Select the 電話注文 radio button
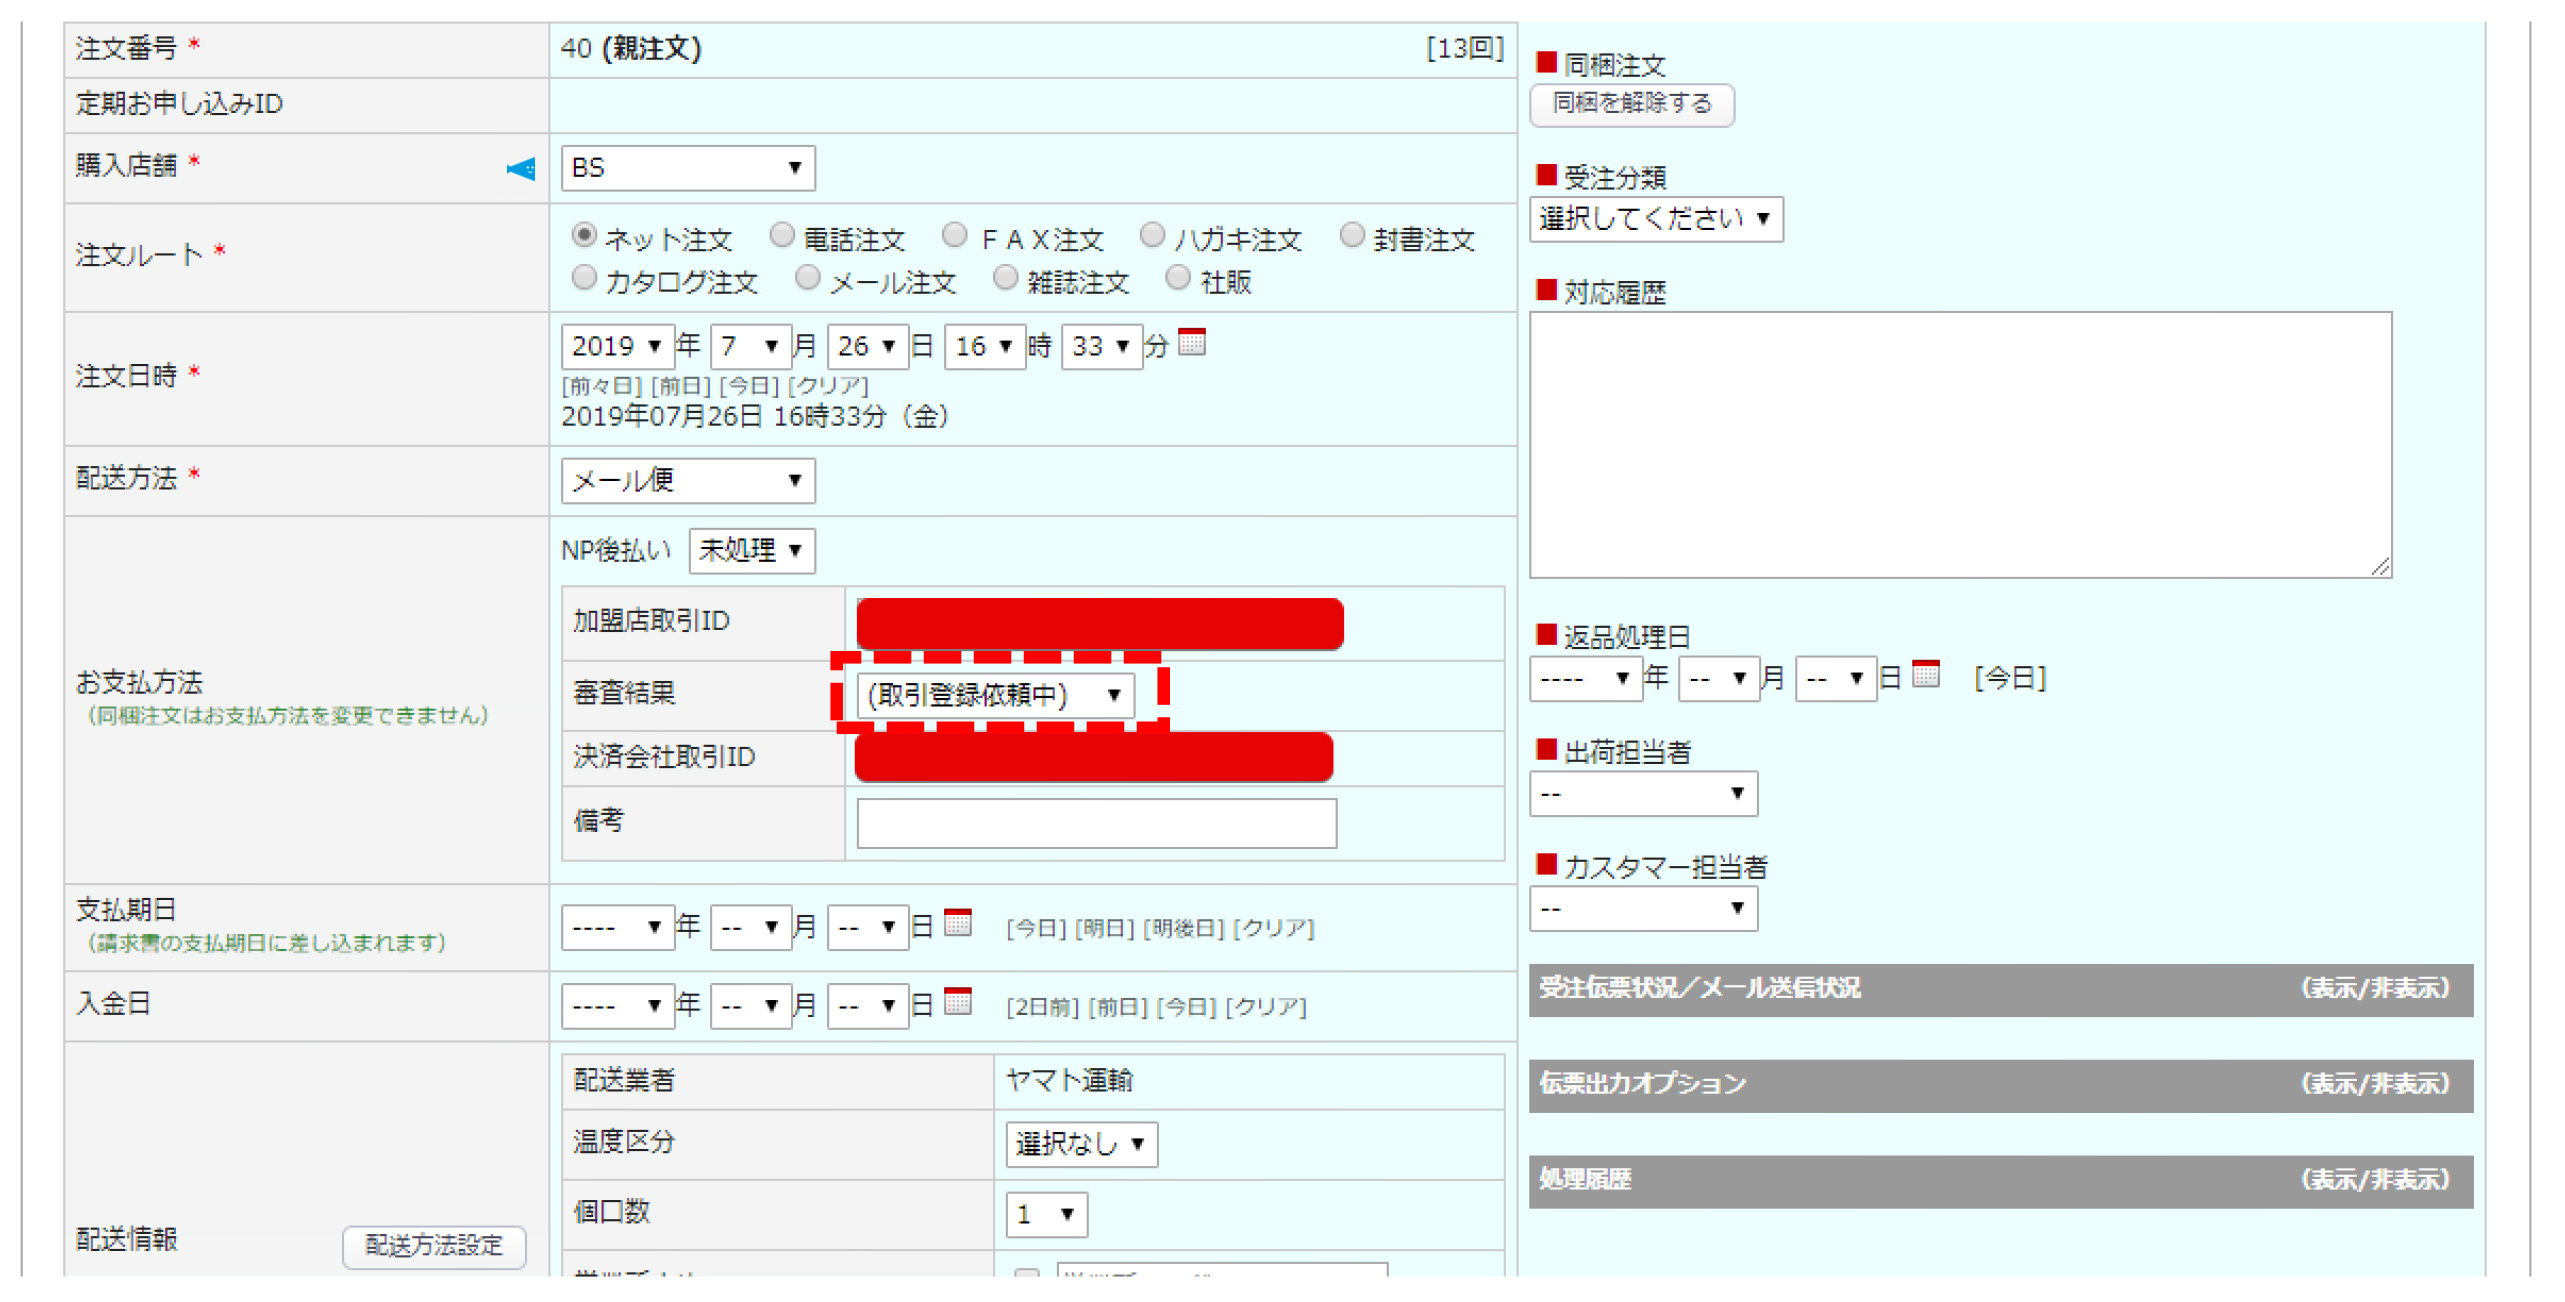Image resolution: width=2565 pixels, height=1302 pixels. click(x=781, y=236)
